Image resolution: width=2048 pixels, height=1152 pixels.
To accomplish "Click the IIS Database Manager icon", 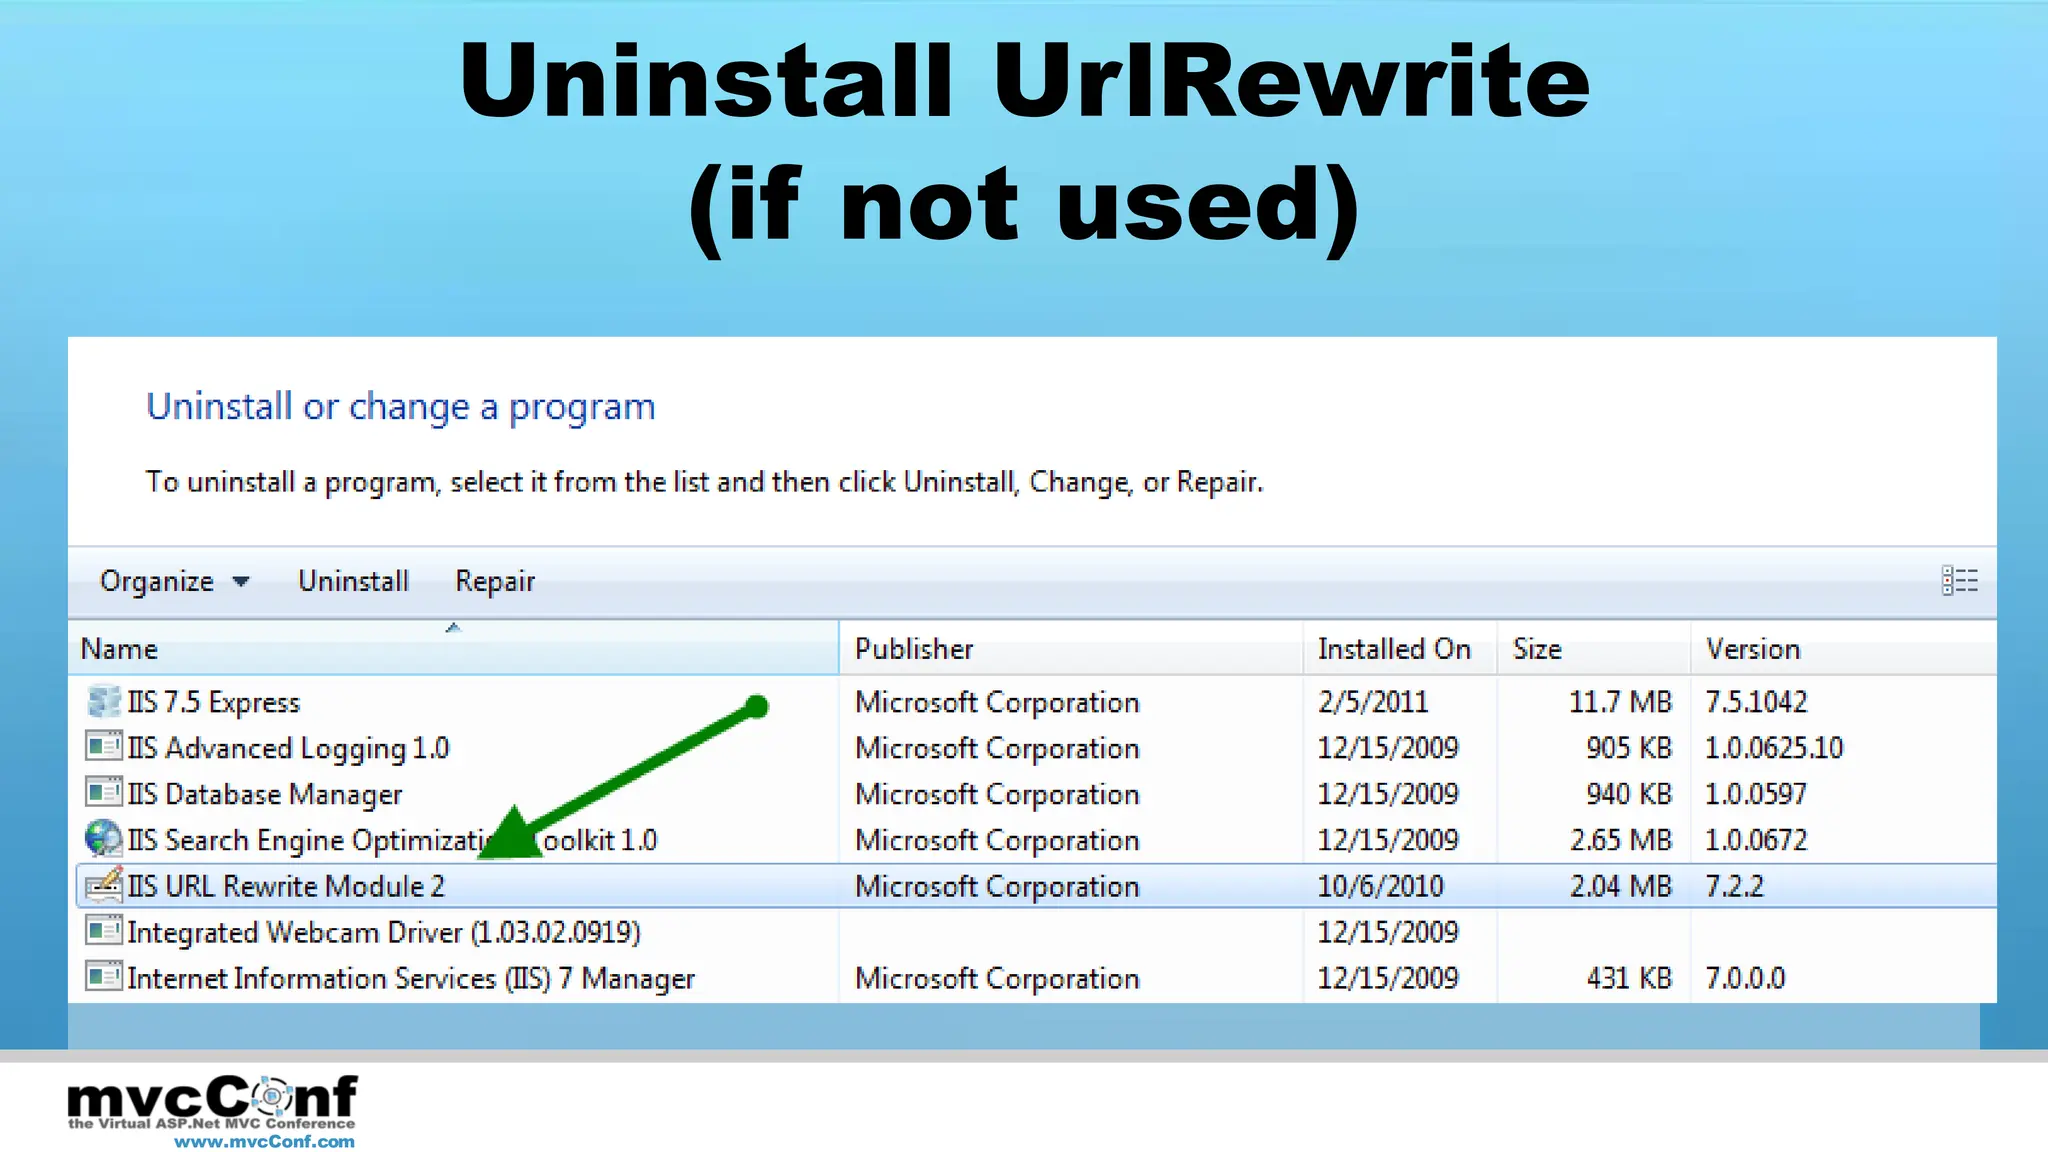I will (103, 793).
